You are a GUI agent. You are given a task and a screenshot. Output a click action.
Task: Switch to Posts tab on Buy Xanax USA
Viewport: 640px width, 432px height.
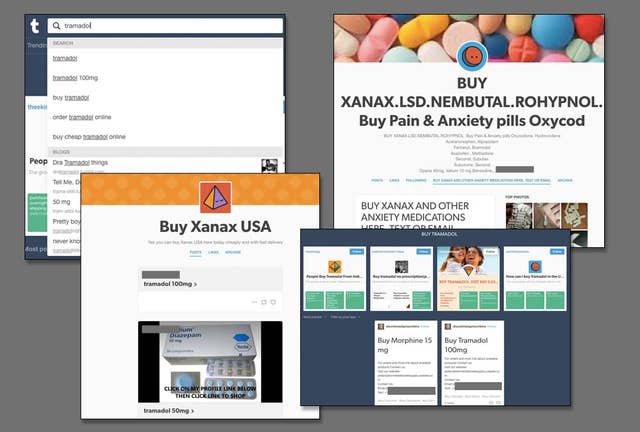[196, 252]
